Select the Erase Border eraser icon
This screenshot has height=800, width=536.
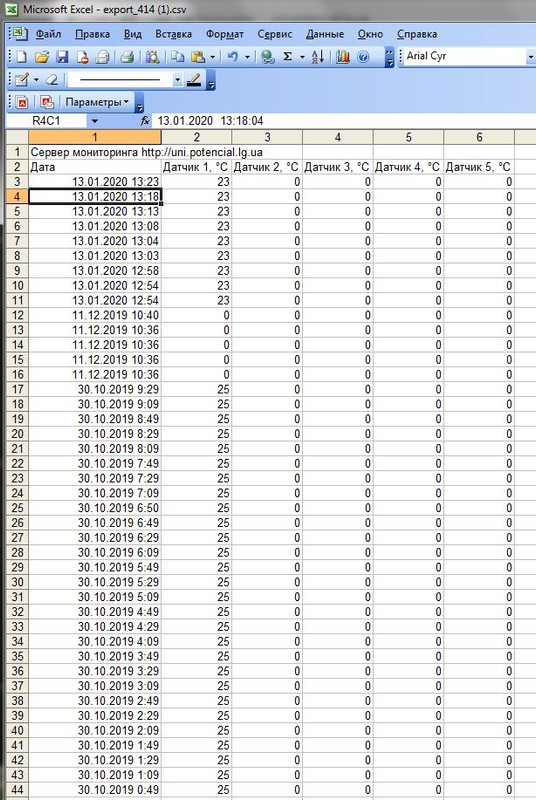[52, 80]
